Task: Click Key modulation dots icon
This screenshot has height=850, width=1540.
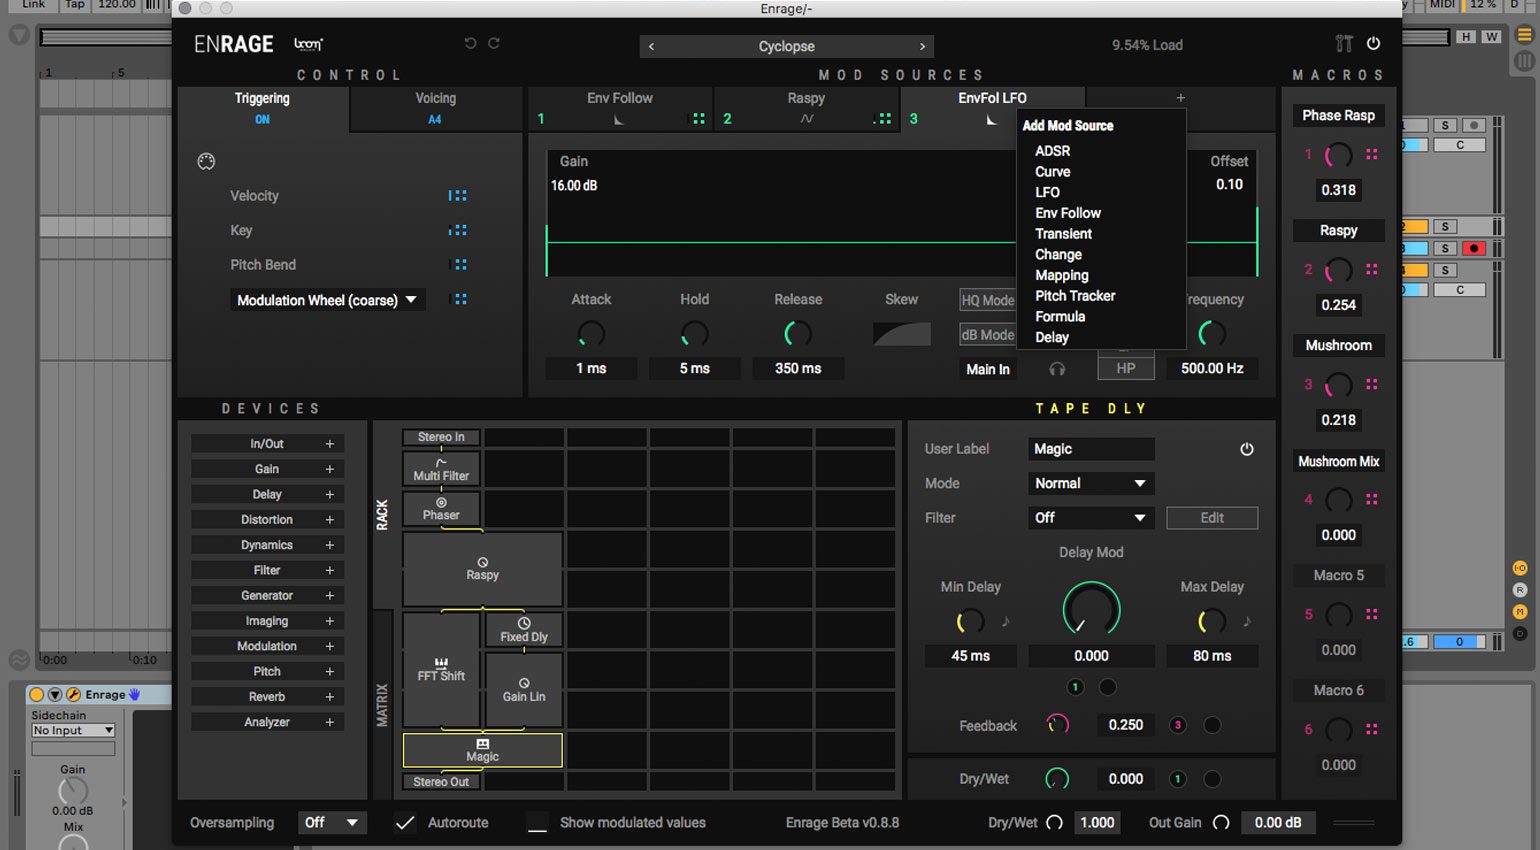Action: (x=458, y=230)
